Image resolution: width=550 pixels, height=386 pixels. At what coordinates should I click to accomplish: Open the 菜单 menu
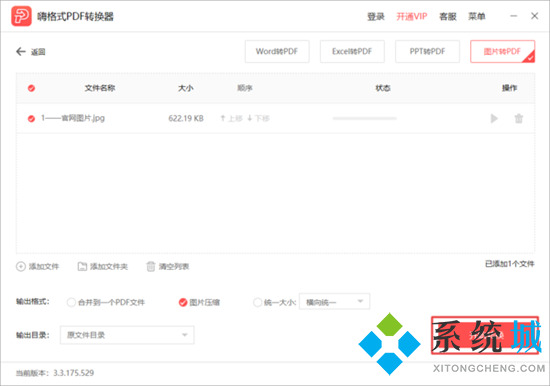[x=477, y=16]
